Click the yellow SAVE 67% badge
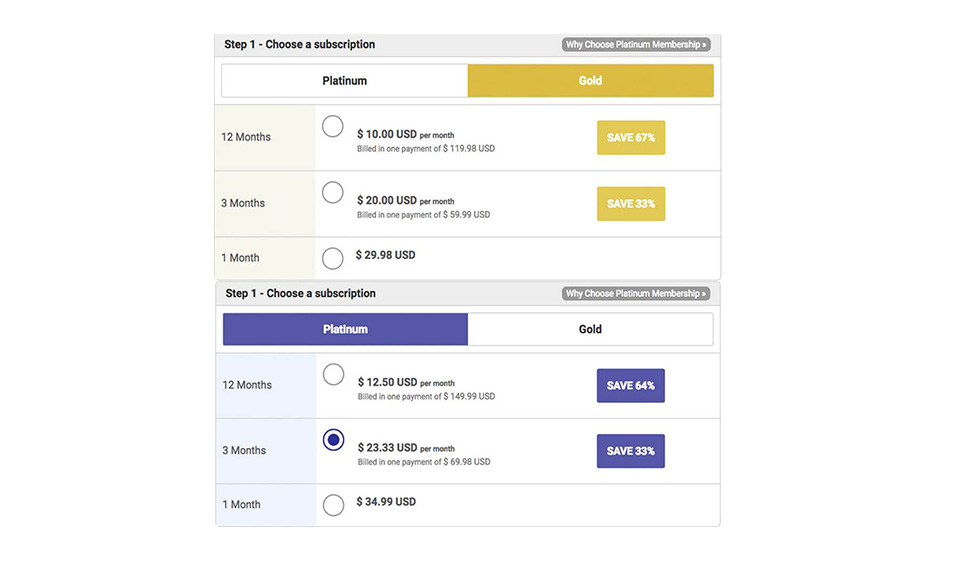 (631, 138)
